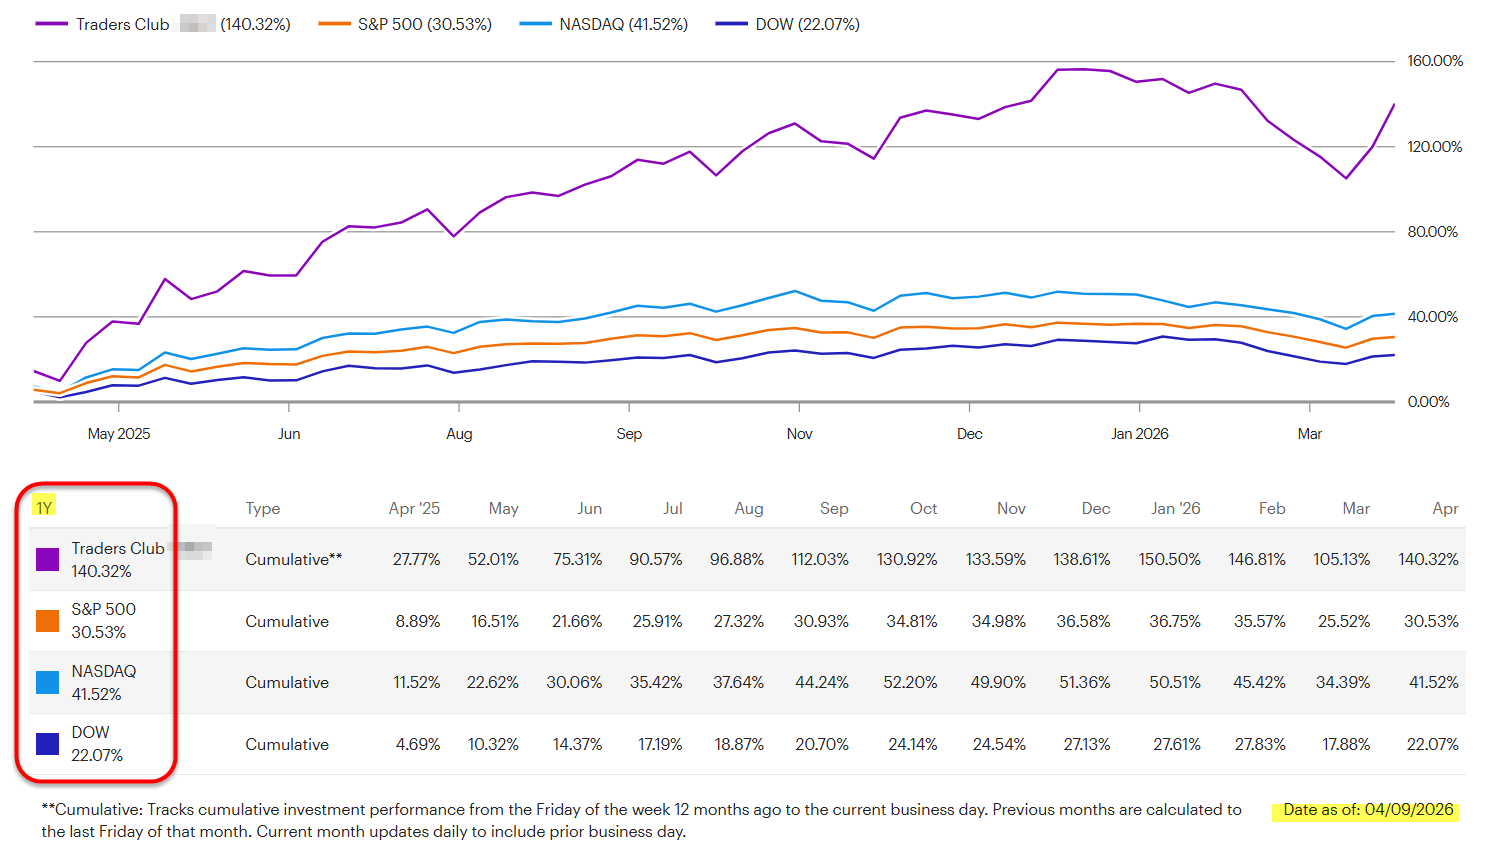Click the orange S&P 500 color swatch
The image size is (1485, 860).
coord(47,621)
